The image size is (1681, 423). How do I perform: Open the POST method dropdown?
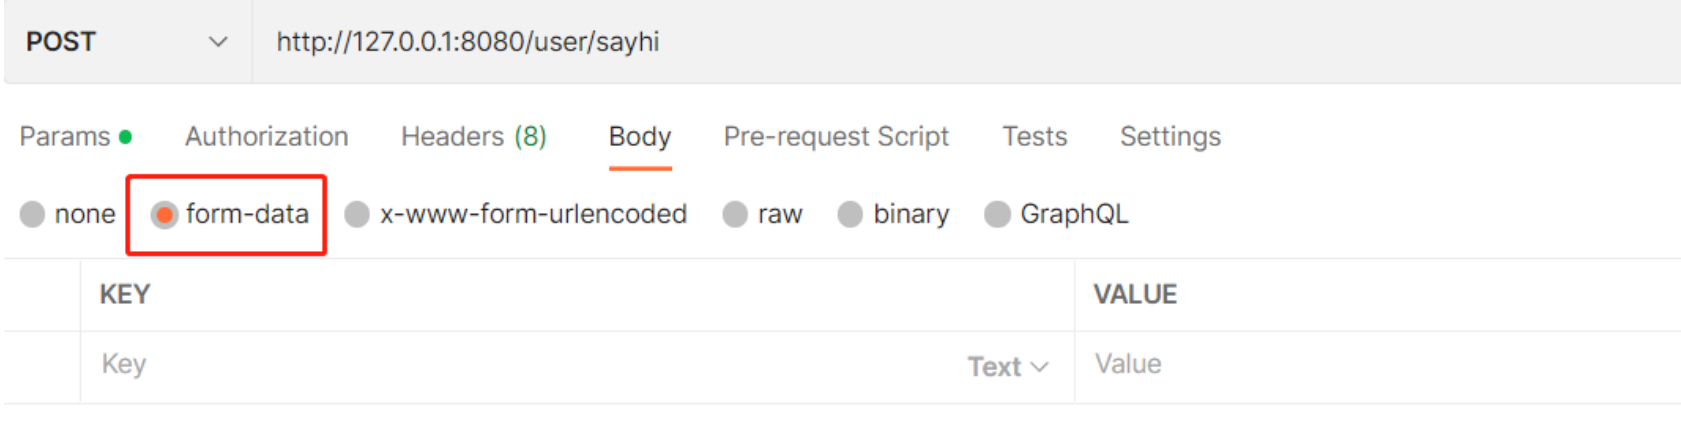(x=127, y=42)
